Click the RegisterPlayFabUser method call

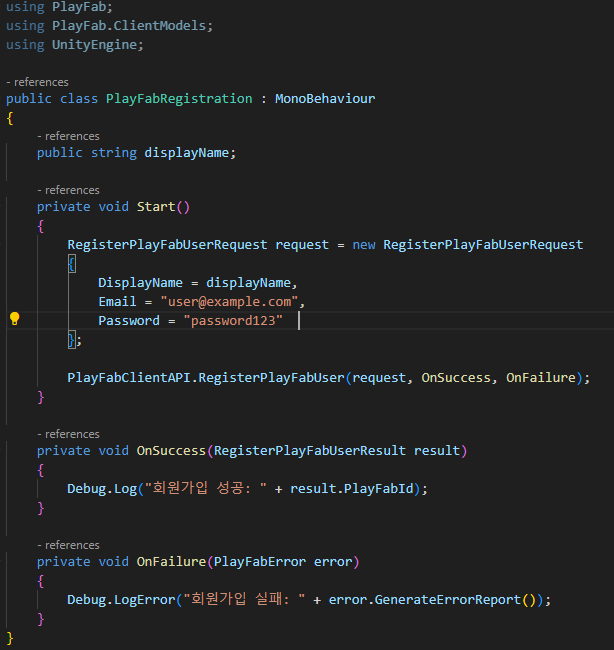[x=271, y=378]
